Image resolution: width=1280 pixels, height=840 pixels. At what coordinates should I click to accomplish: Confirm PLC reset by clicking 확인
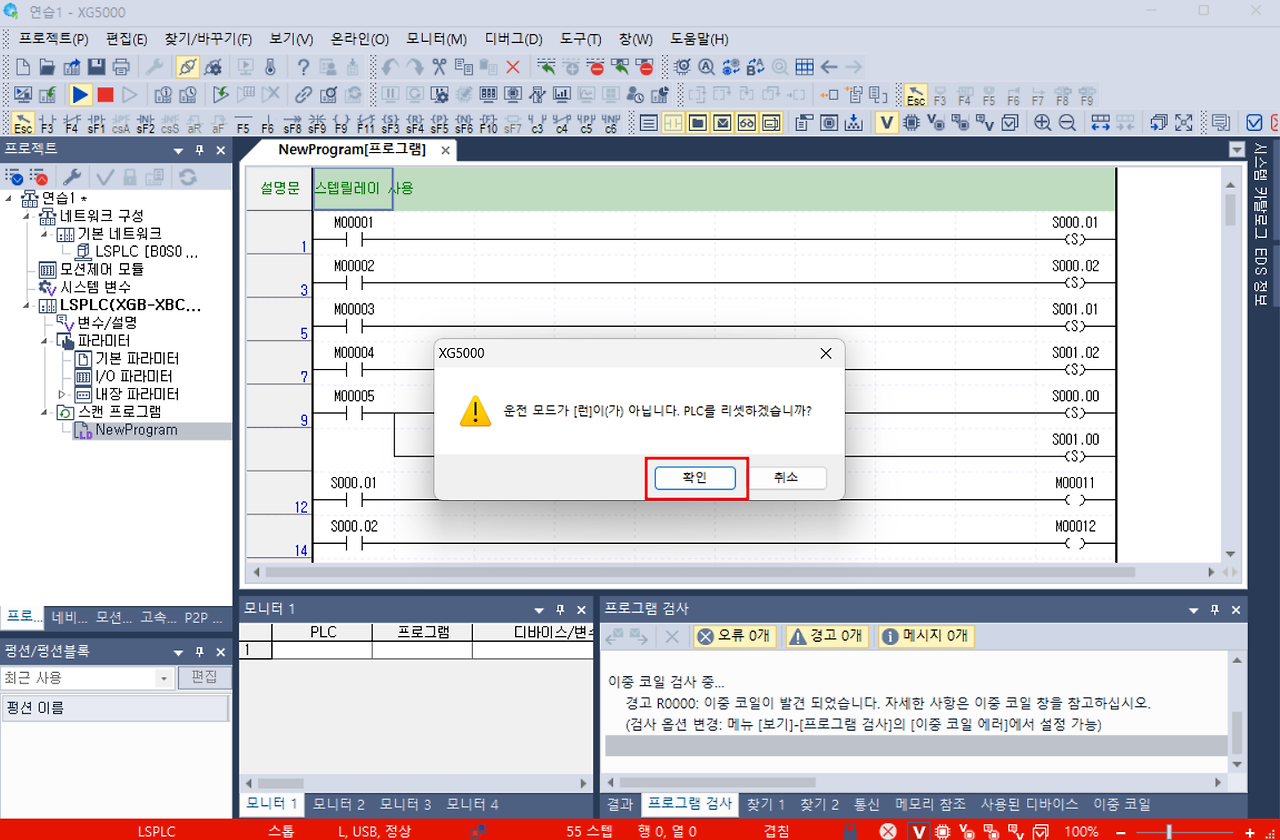coord(695,478)
